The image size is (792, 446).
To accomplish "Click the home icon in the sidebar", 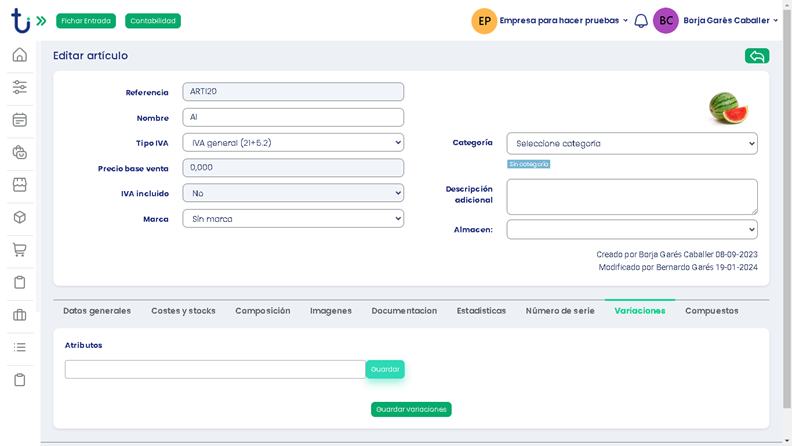I will [x=19, y=55].
